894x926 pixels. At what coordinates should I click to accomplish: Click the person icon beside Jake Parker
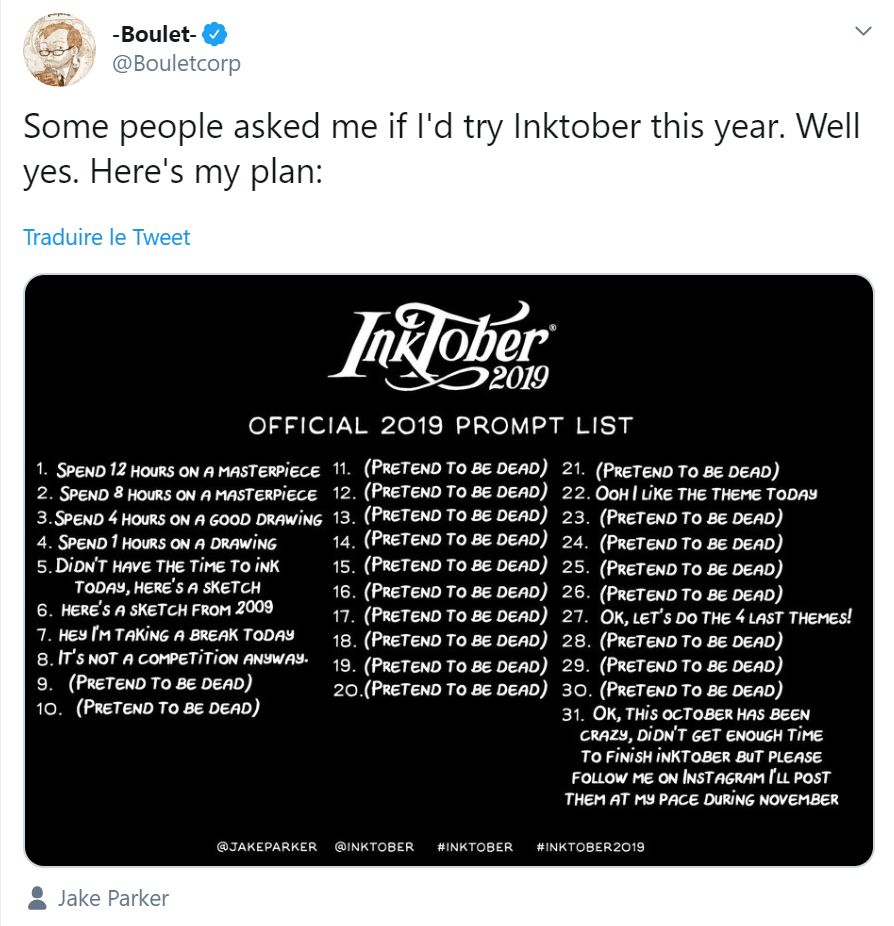click(37, 898)
